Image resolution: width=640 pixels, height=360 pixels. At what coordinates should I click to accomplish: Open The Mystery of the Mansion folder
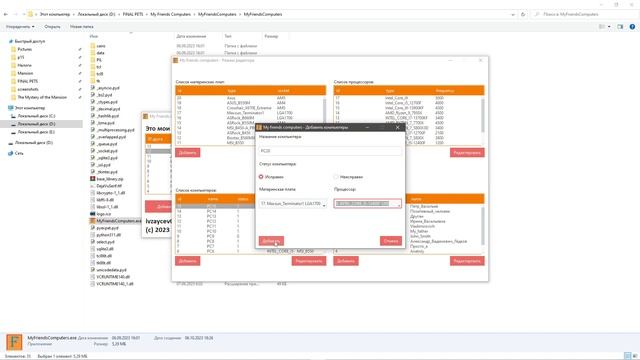pos(42,97)
